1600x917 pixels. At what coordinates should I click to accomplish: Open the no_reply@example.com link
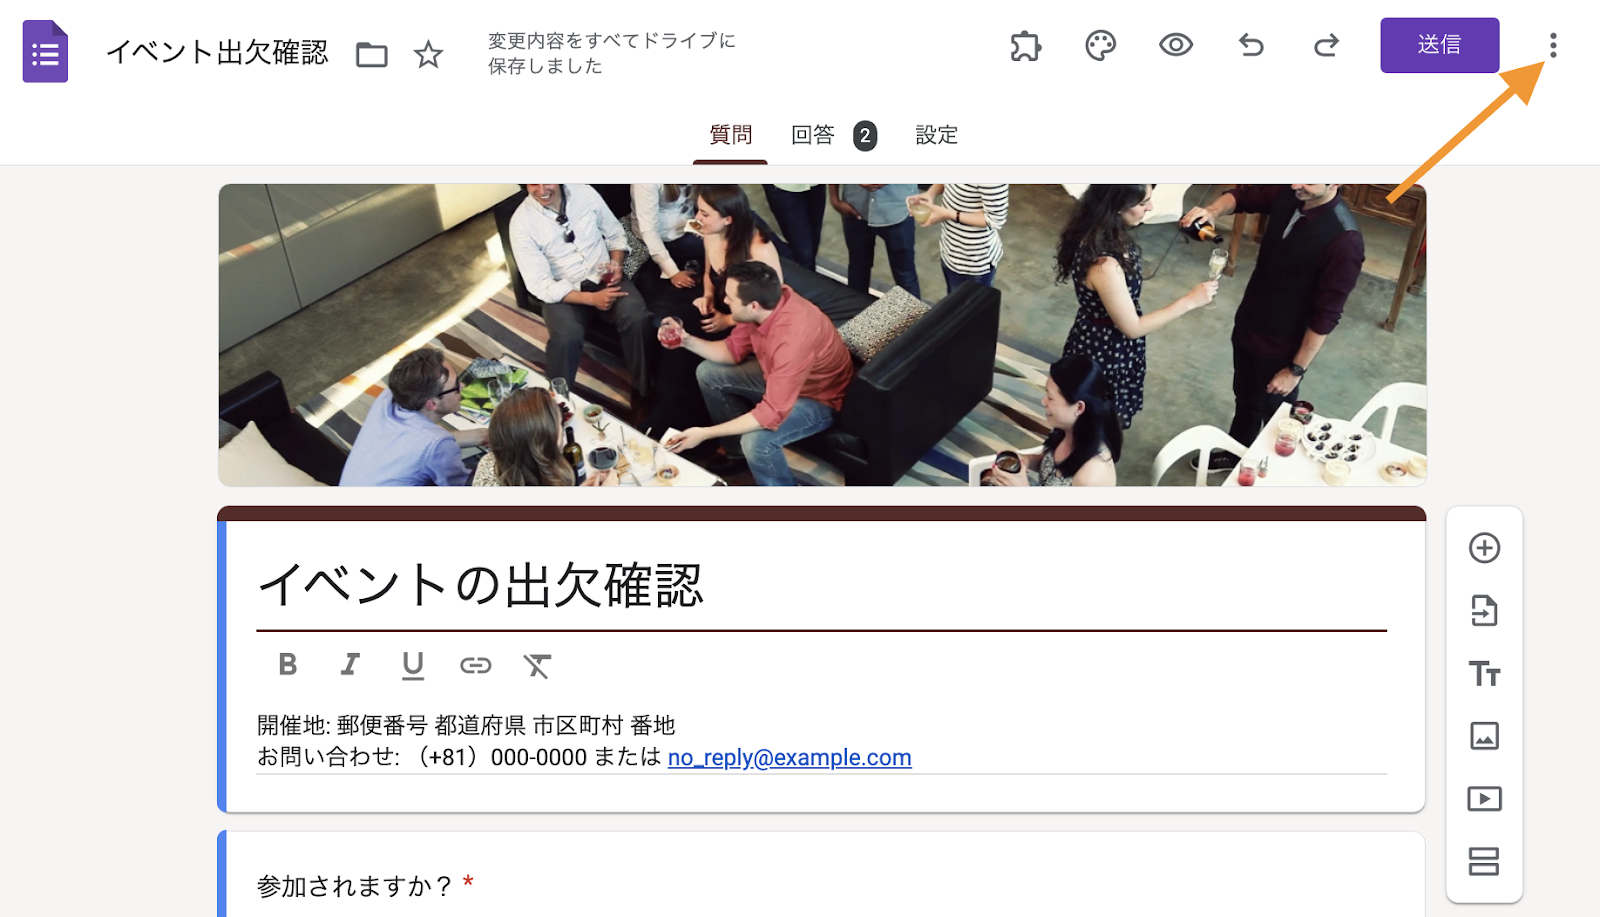pyautogui.click(x=789, y=757)
